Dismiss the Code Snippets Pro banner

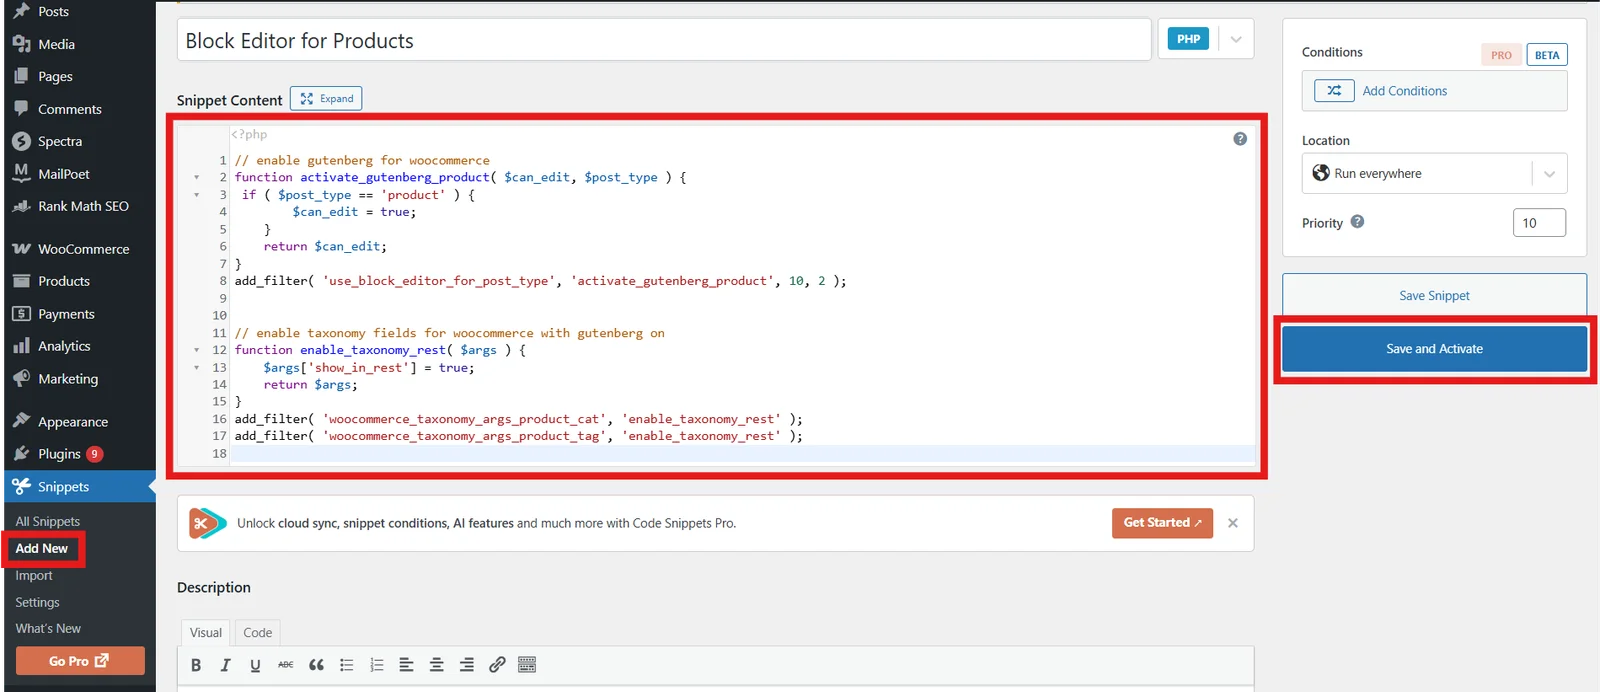click(x=1233, y=523)
